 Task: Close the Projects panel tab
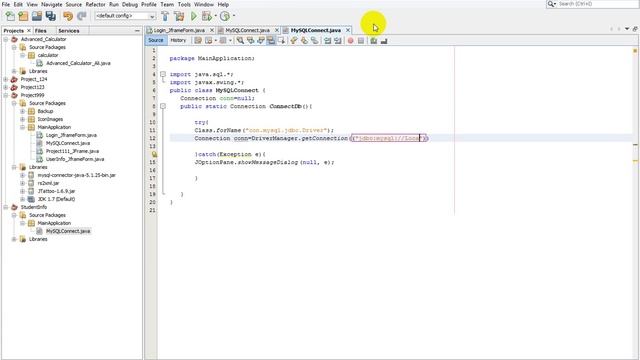pos(29,31)
